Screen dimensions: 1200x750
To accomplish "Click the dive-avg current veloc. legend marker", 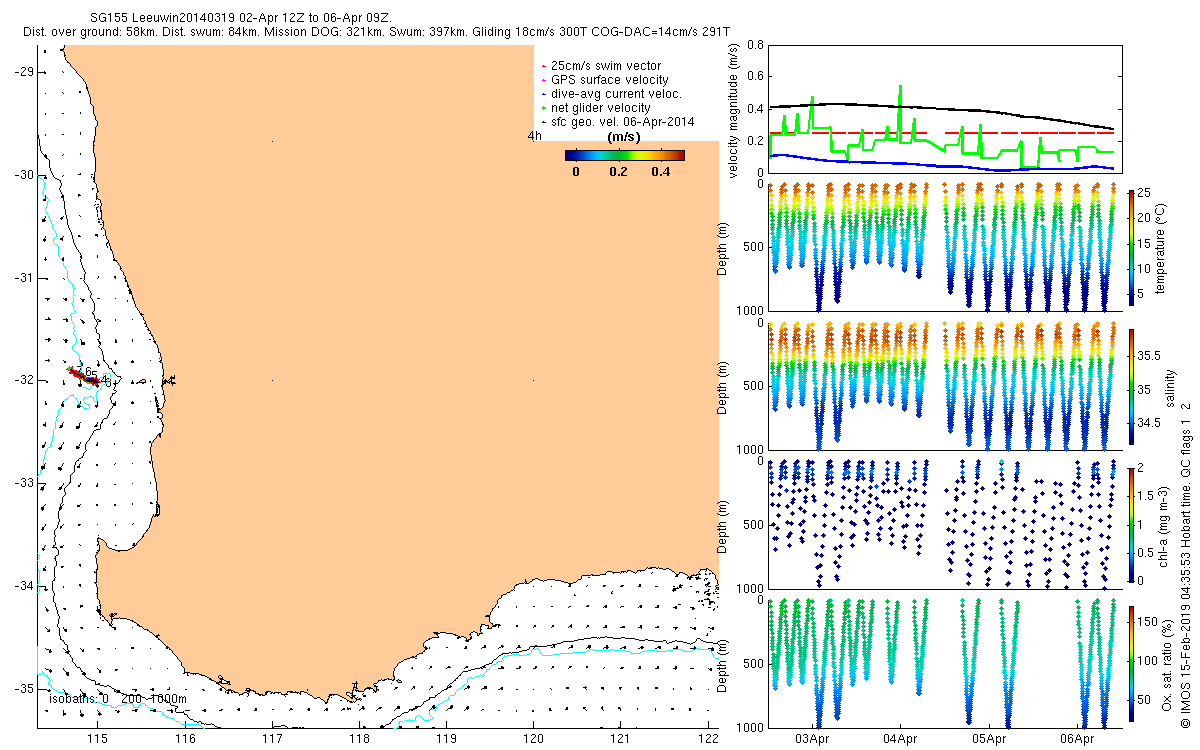I will click(x=543, y=94).
